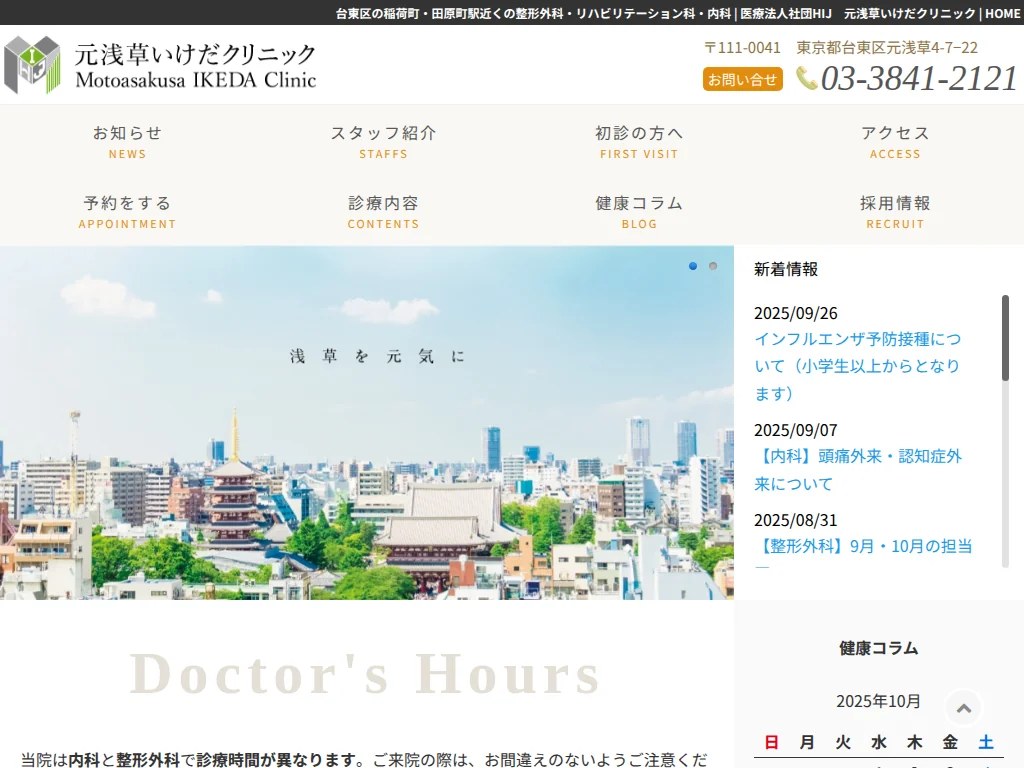The width and height of the screenshot is (1024, 768).
Task: Go to 予約をする APPOINTMENT page
Action: click(127, 212)
